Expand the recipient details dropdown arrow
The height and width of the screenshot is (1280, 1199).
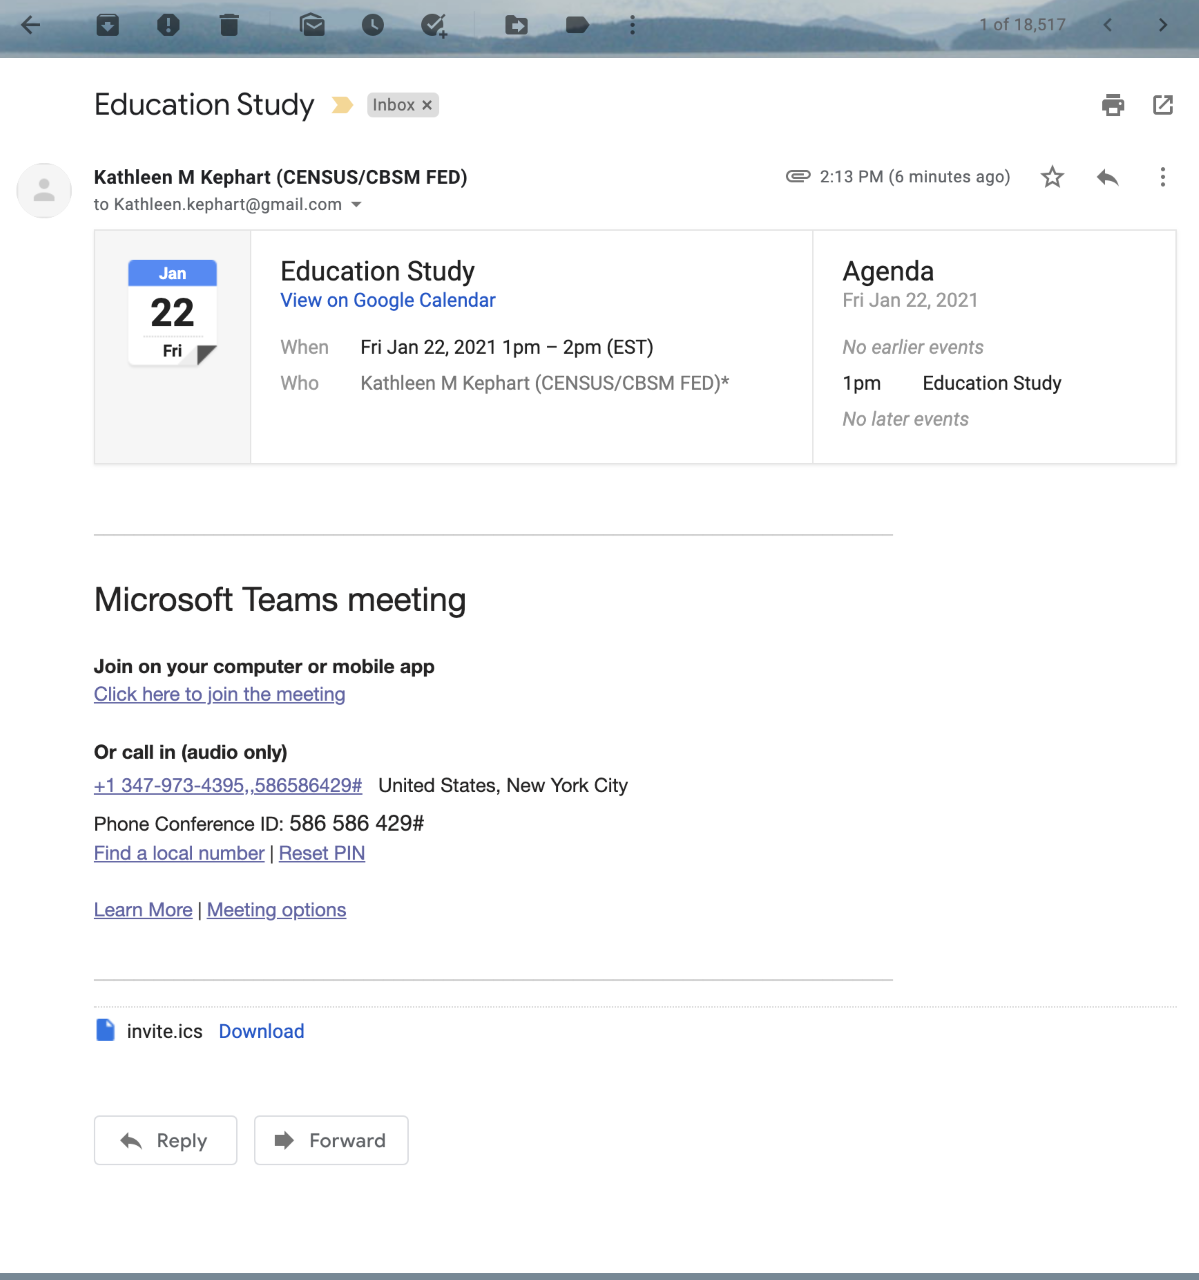[x=356, y=205]
